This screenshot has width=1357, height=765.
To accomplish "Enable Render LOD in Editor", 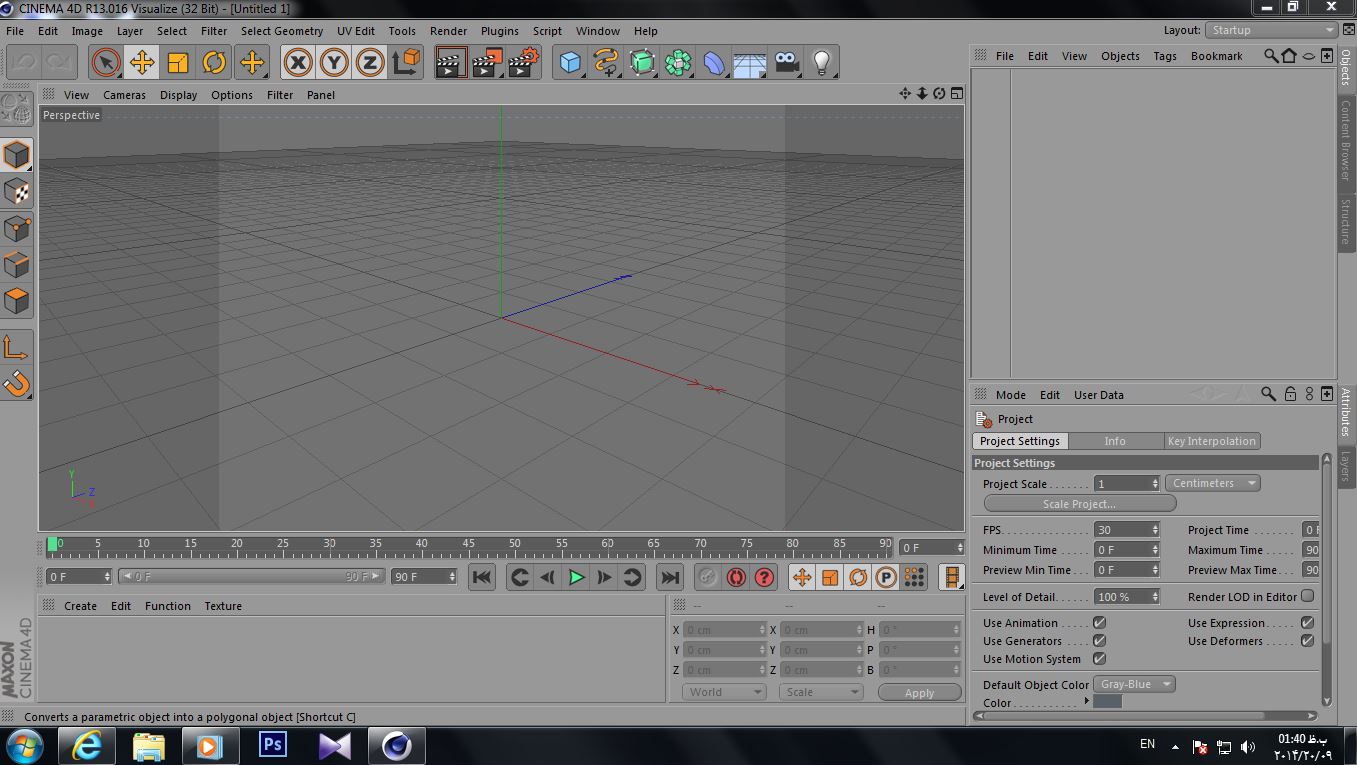I will [1307, 596].
